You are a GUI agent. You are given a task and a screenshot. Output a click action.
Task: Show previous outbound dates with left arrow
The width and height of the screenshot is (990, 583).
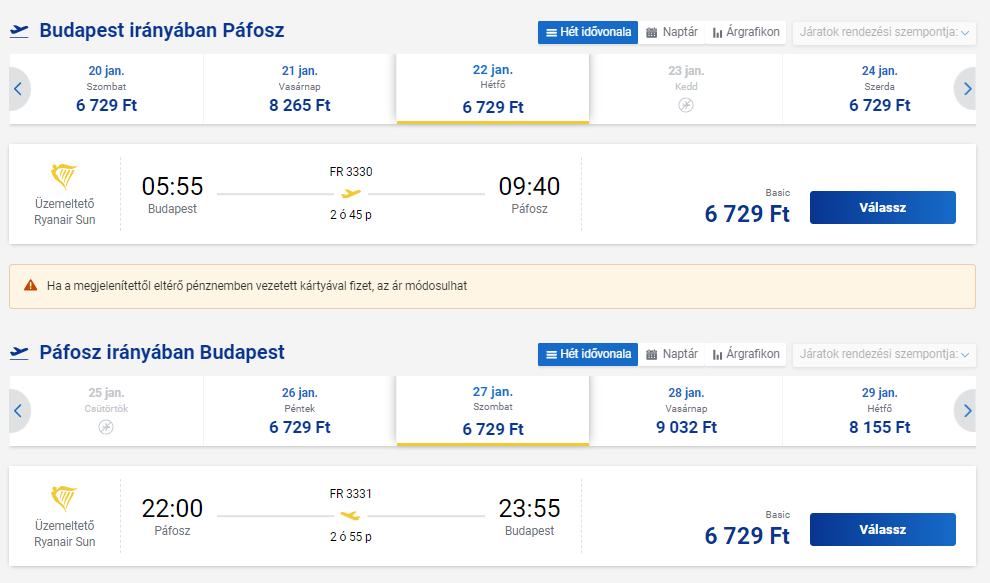click(x=18, y=89)
